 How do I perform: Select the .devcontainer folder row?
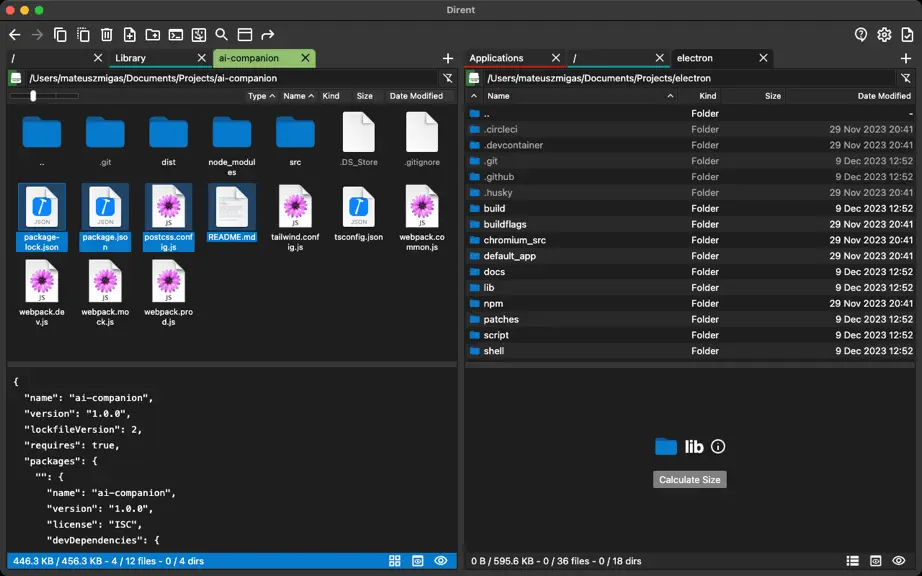[690, 145]
